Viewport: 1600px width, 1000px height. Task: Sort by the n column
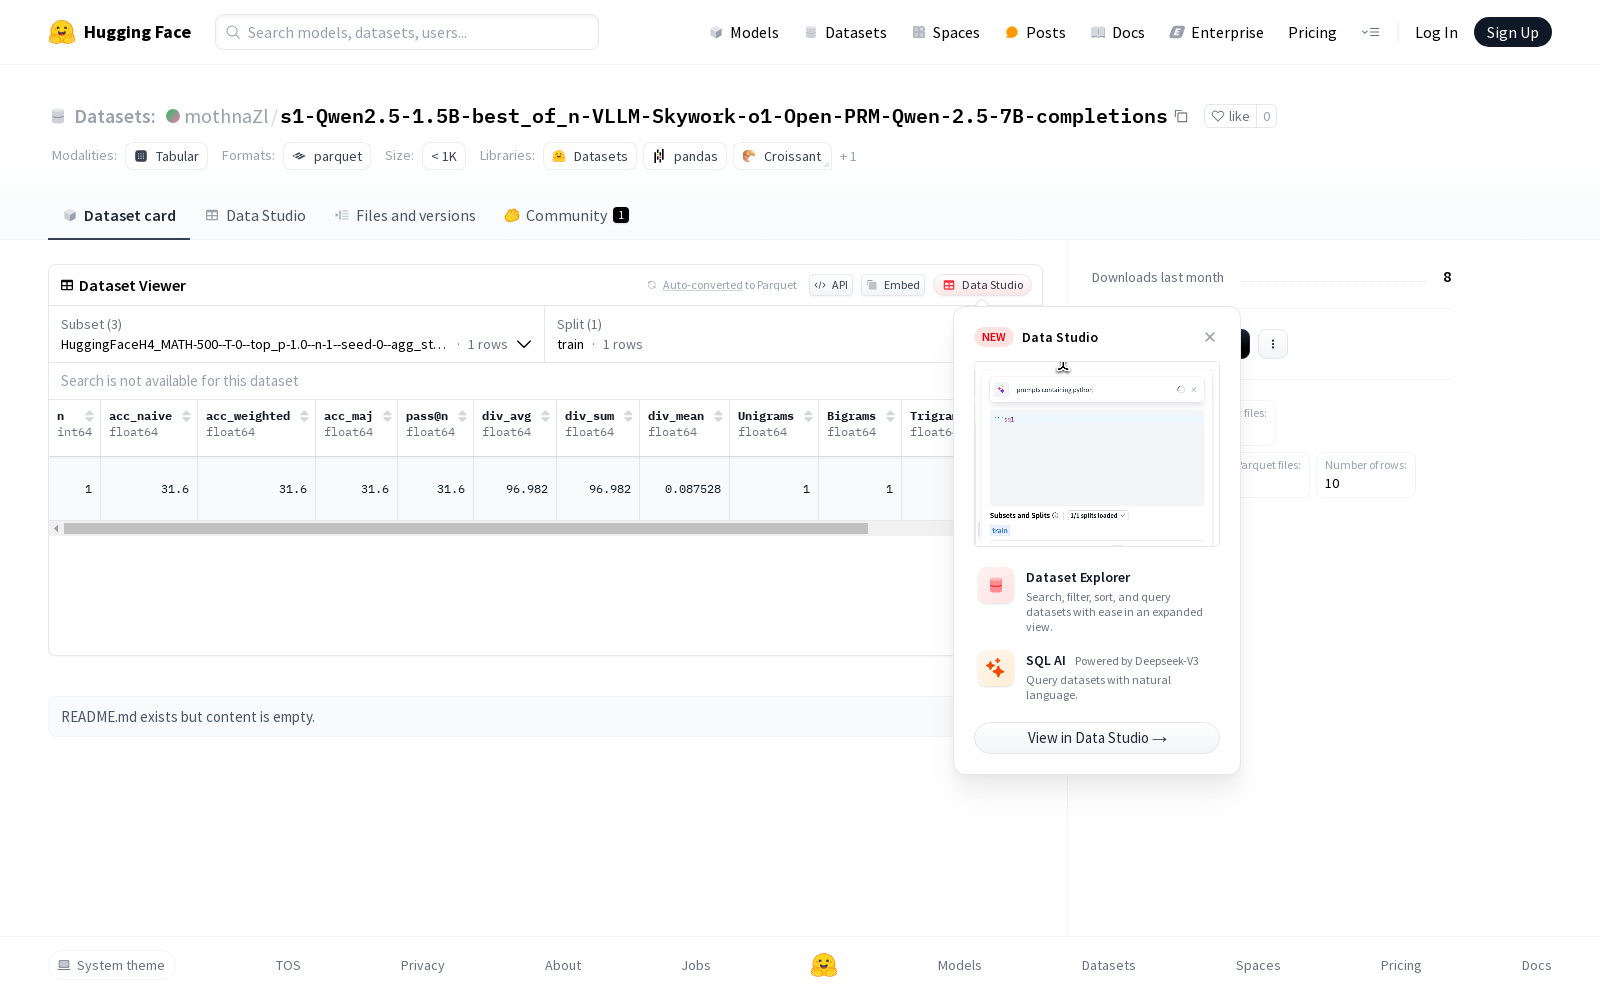coord(89,416)
